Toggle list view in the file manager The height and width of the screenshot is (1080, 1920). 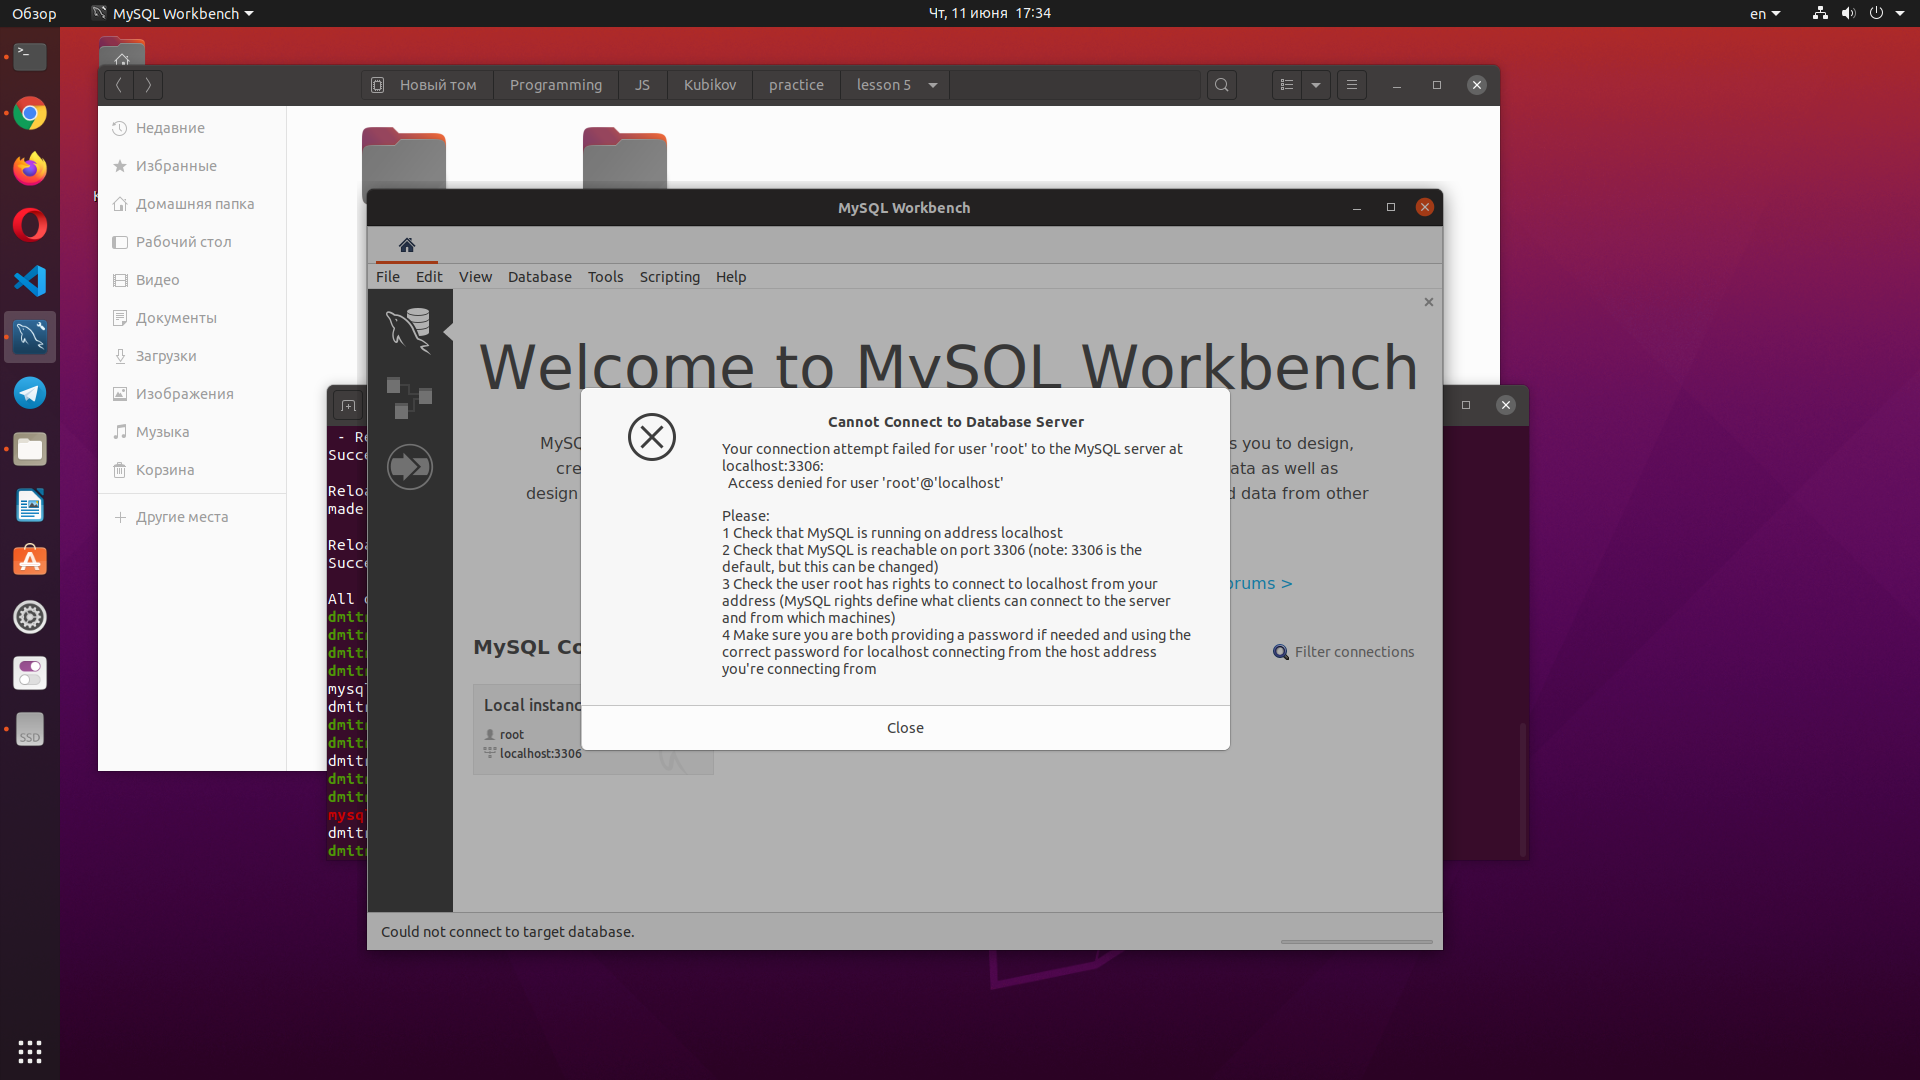(1287, 85)
